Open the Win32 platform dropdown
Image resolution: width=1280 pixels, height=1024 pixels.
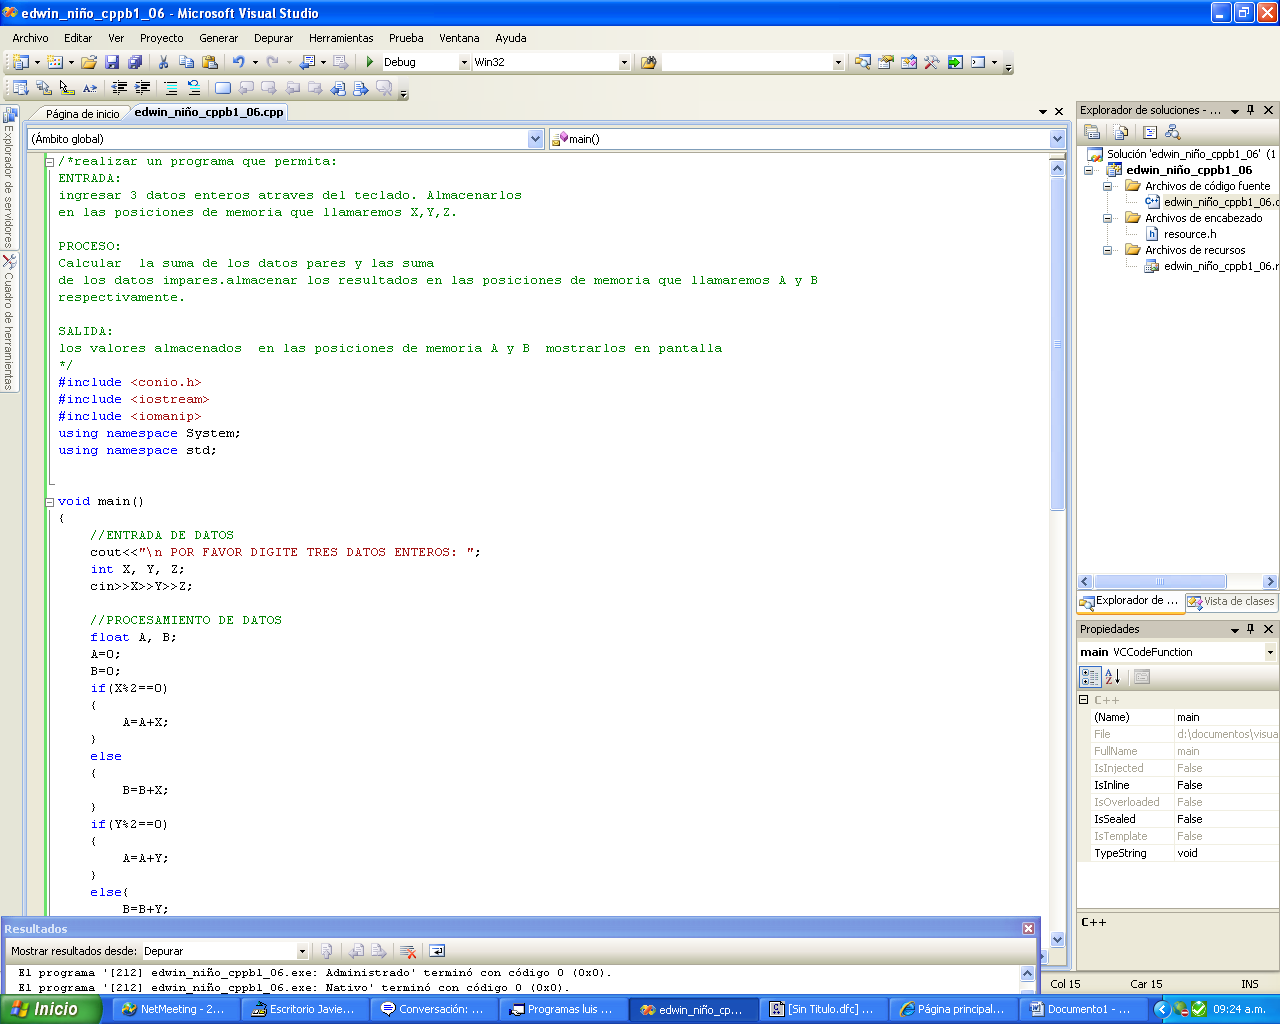pos(624,62)
